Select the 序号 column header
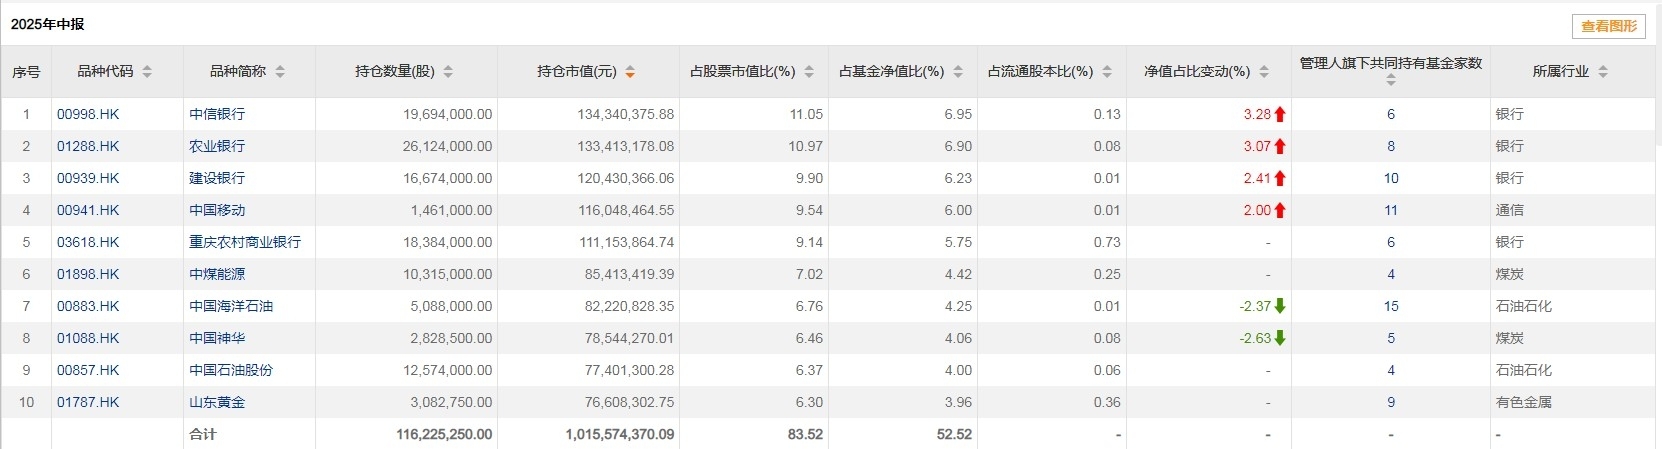 26,72
